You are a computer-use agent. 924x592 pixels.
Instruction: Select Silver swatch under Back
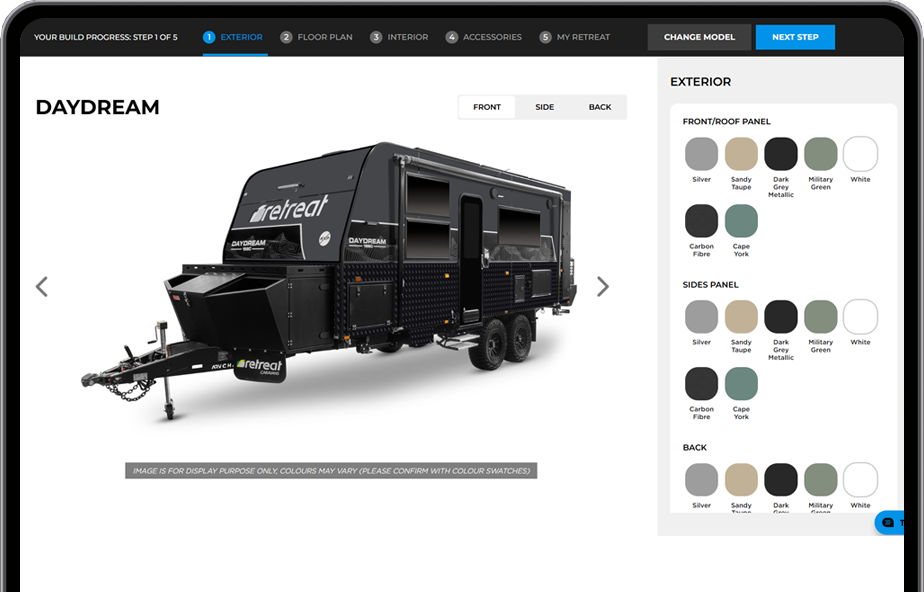(x=701, y=479)
